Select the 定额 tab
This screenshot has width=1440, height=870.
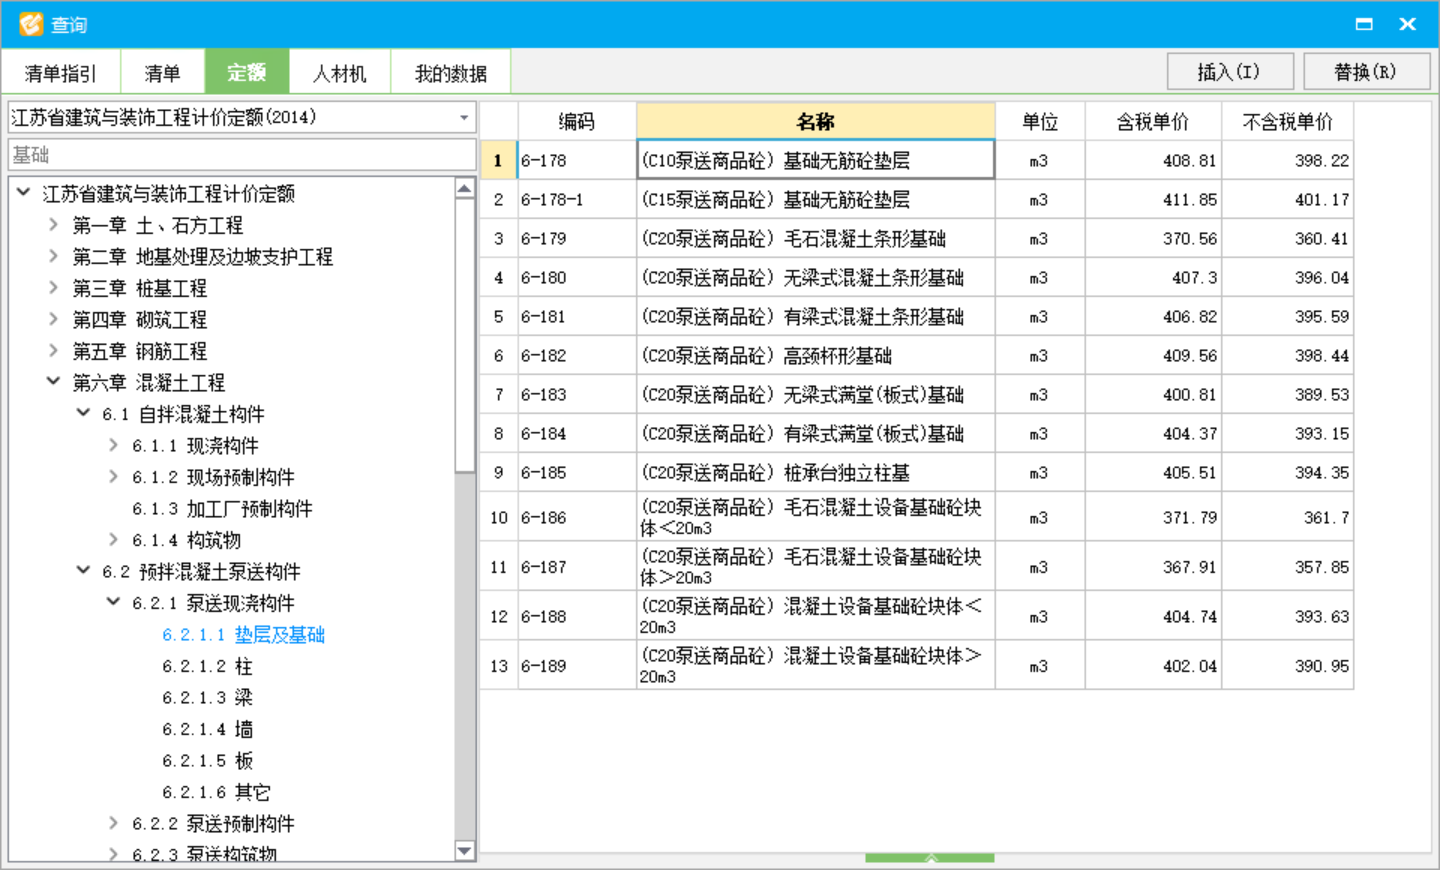click(247, 72)
